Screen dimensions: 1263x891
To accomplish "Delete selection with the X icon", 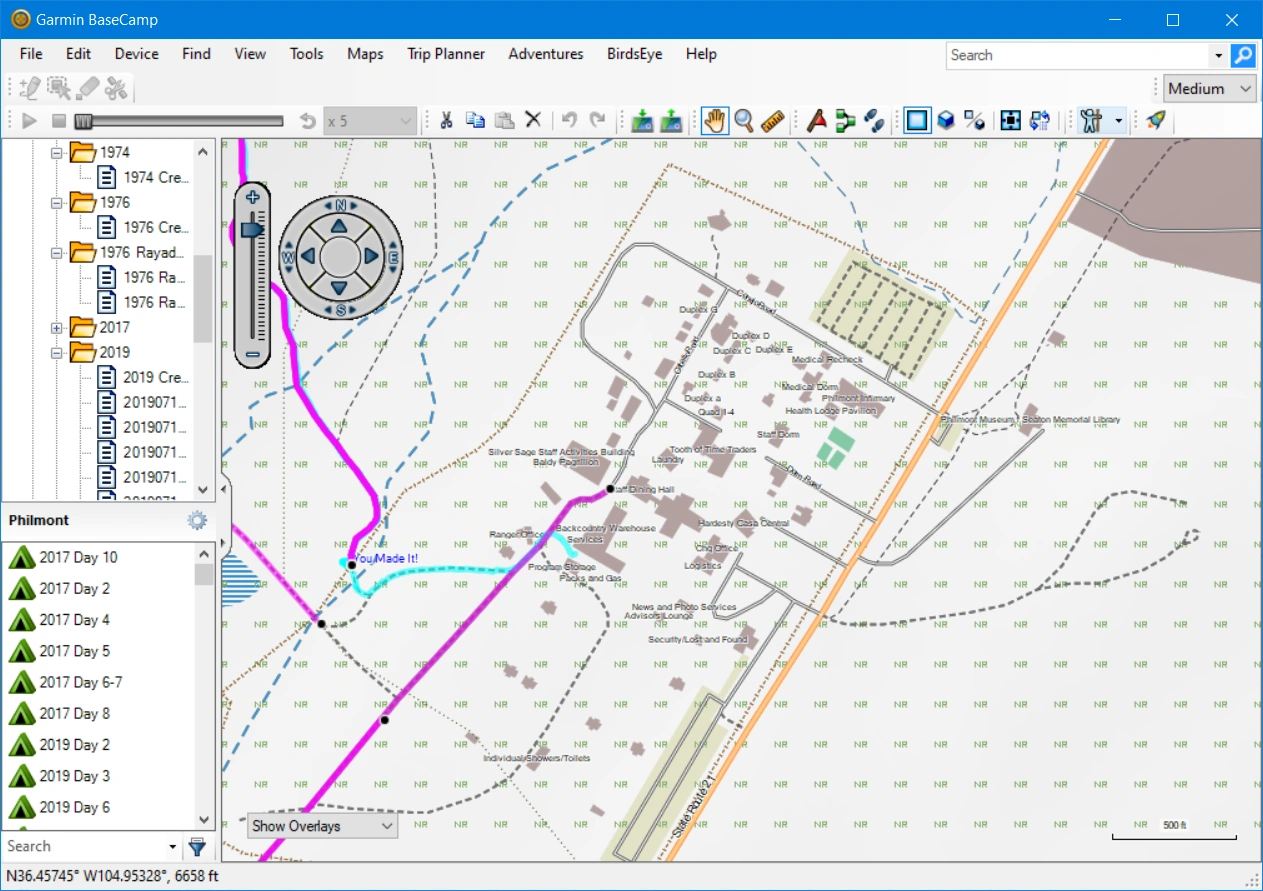I will [x=533, y=121].
